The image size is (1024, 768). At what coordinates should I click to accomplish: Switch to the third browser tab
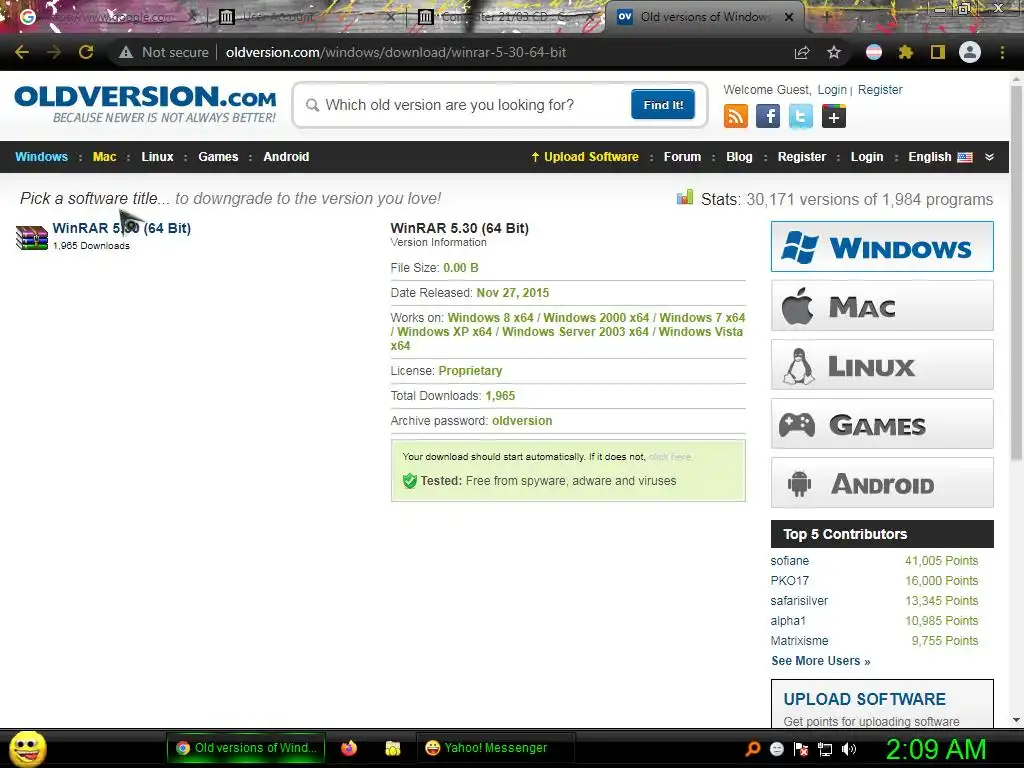pos(506,17)
